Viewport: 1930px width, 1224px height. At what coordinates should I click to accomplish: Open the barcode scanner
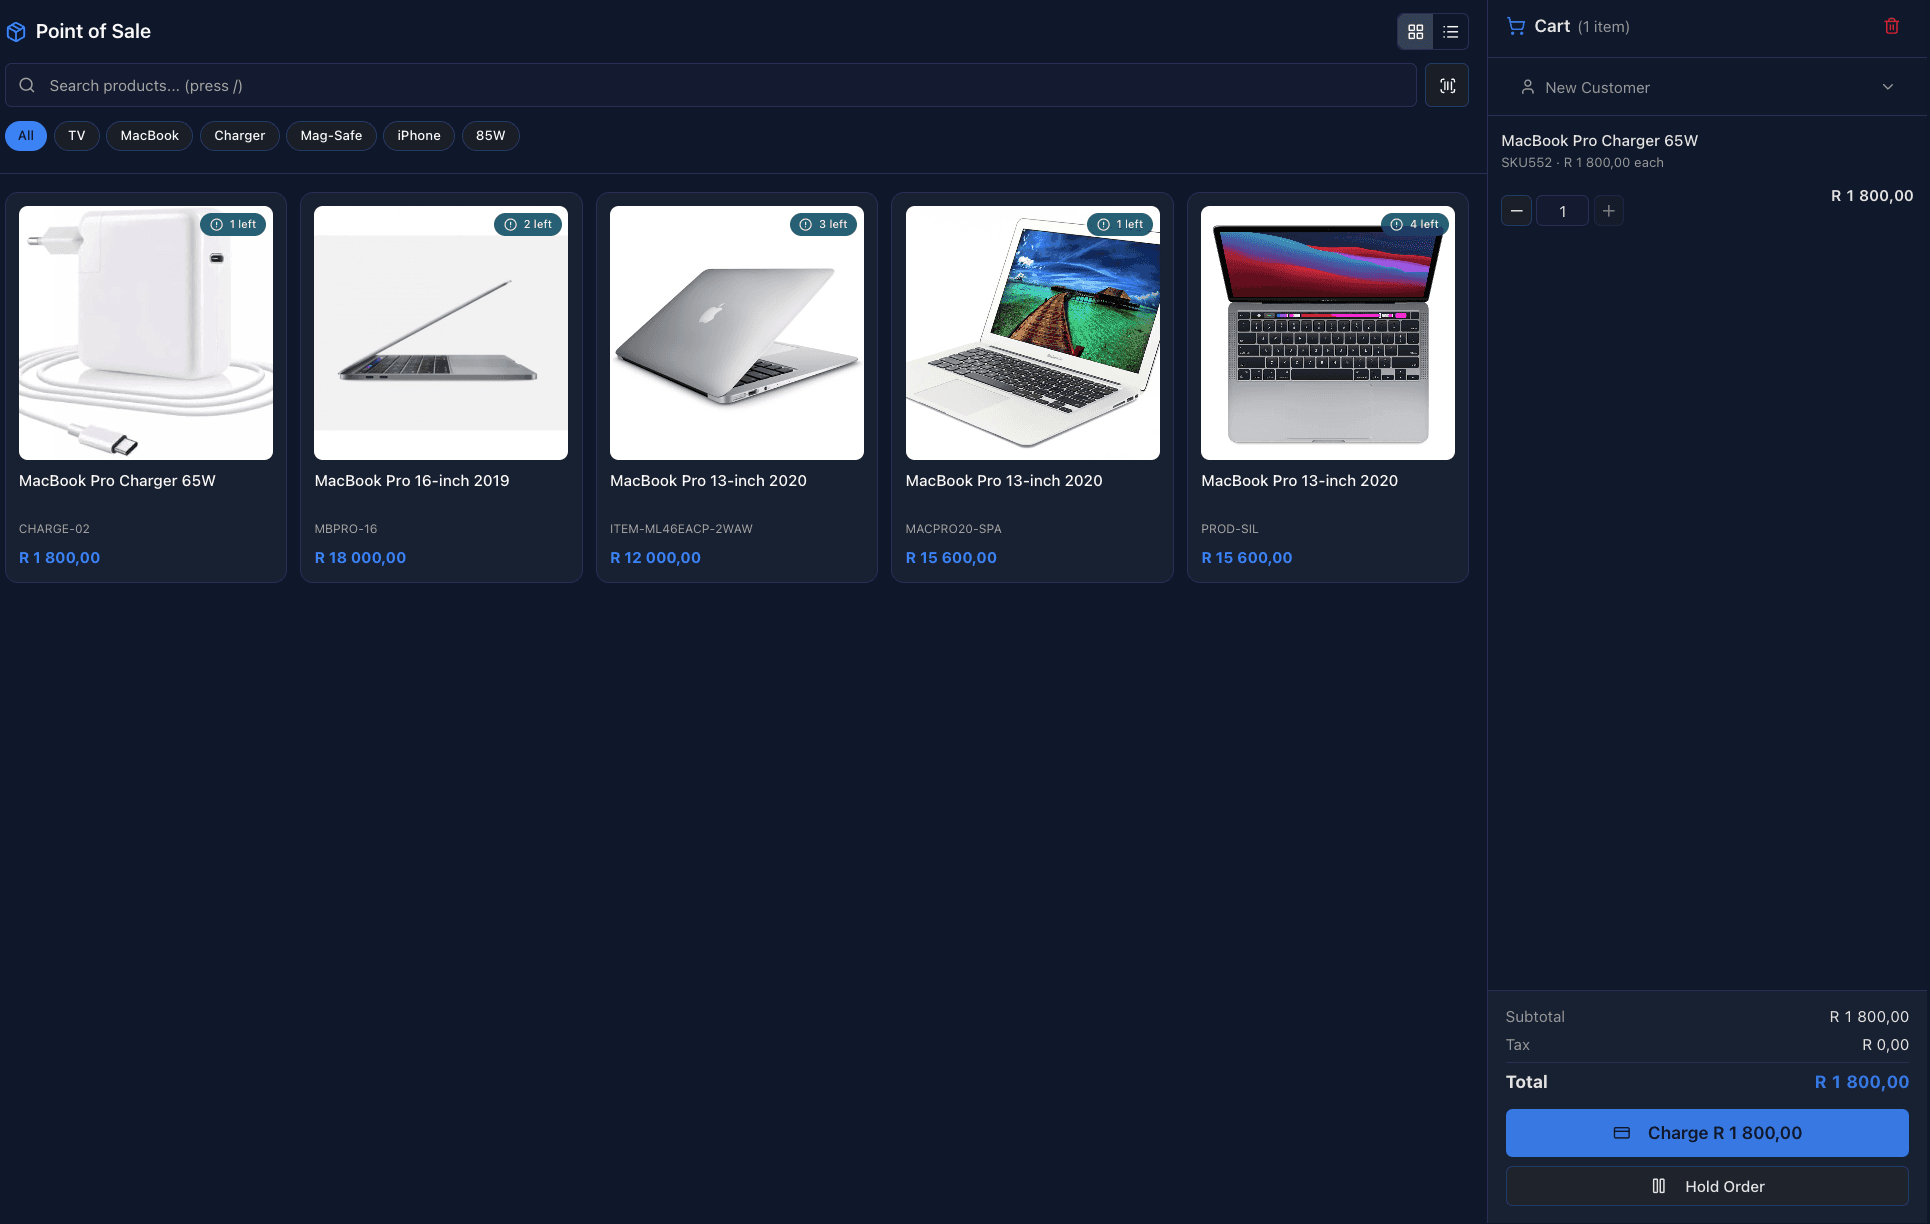point(1447,86)
